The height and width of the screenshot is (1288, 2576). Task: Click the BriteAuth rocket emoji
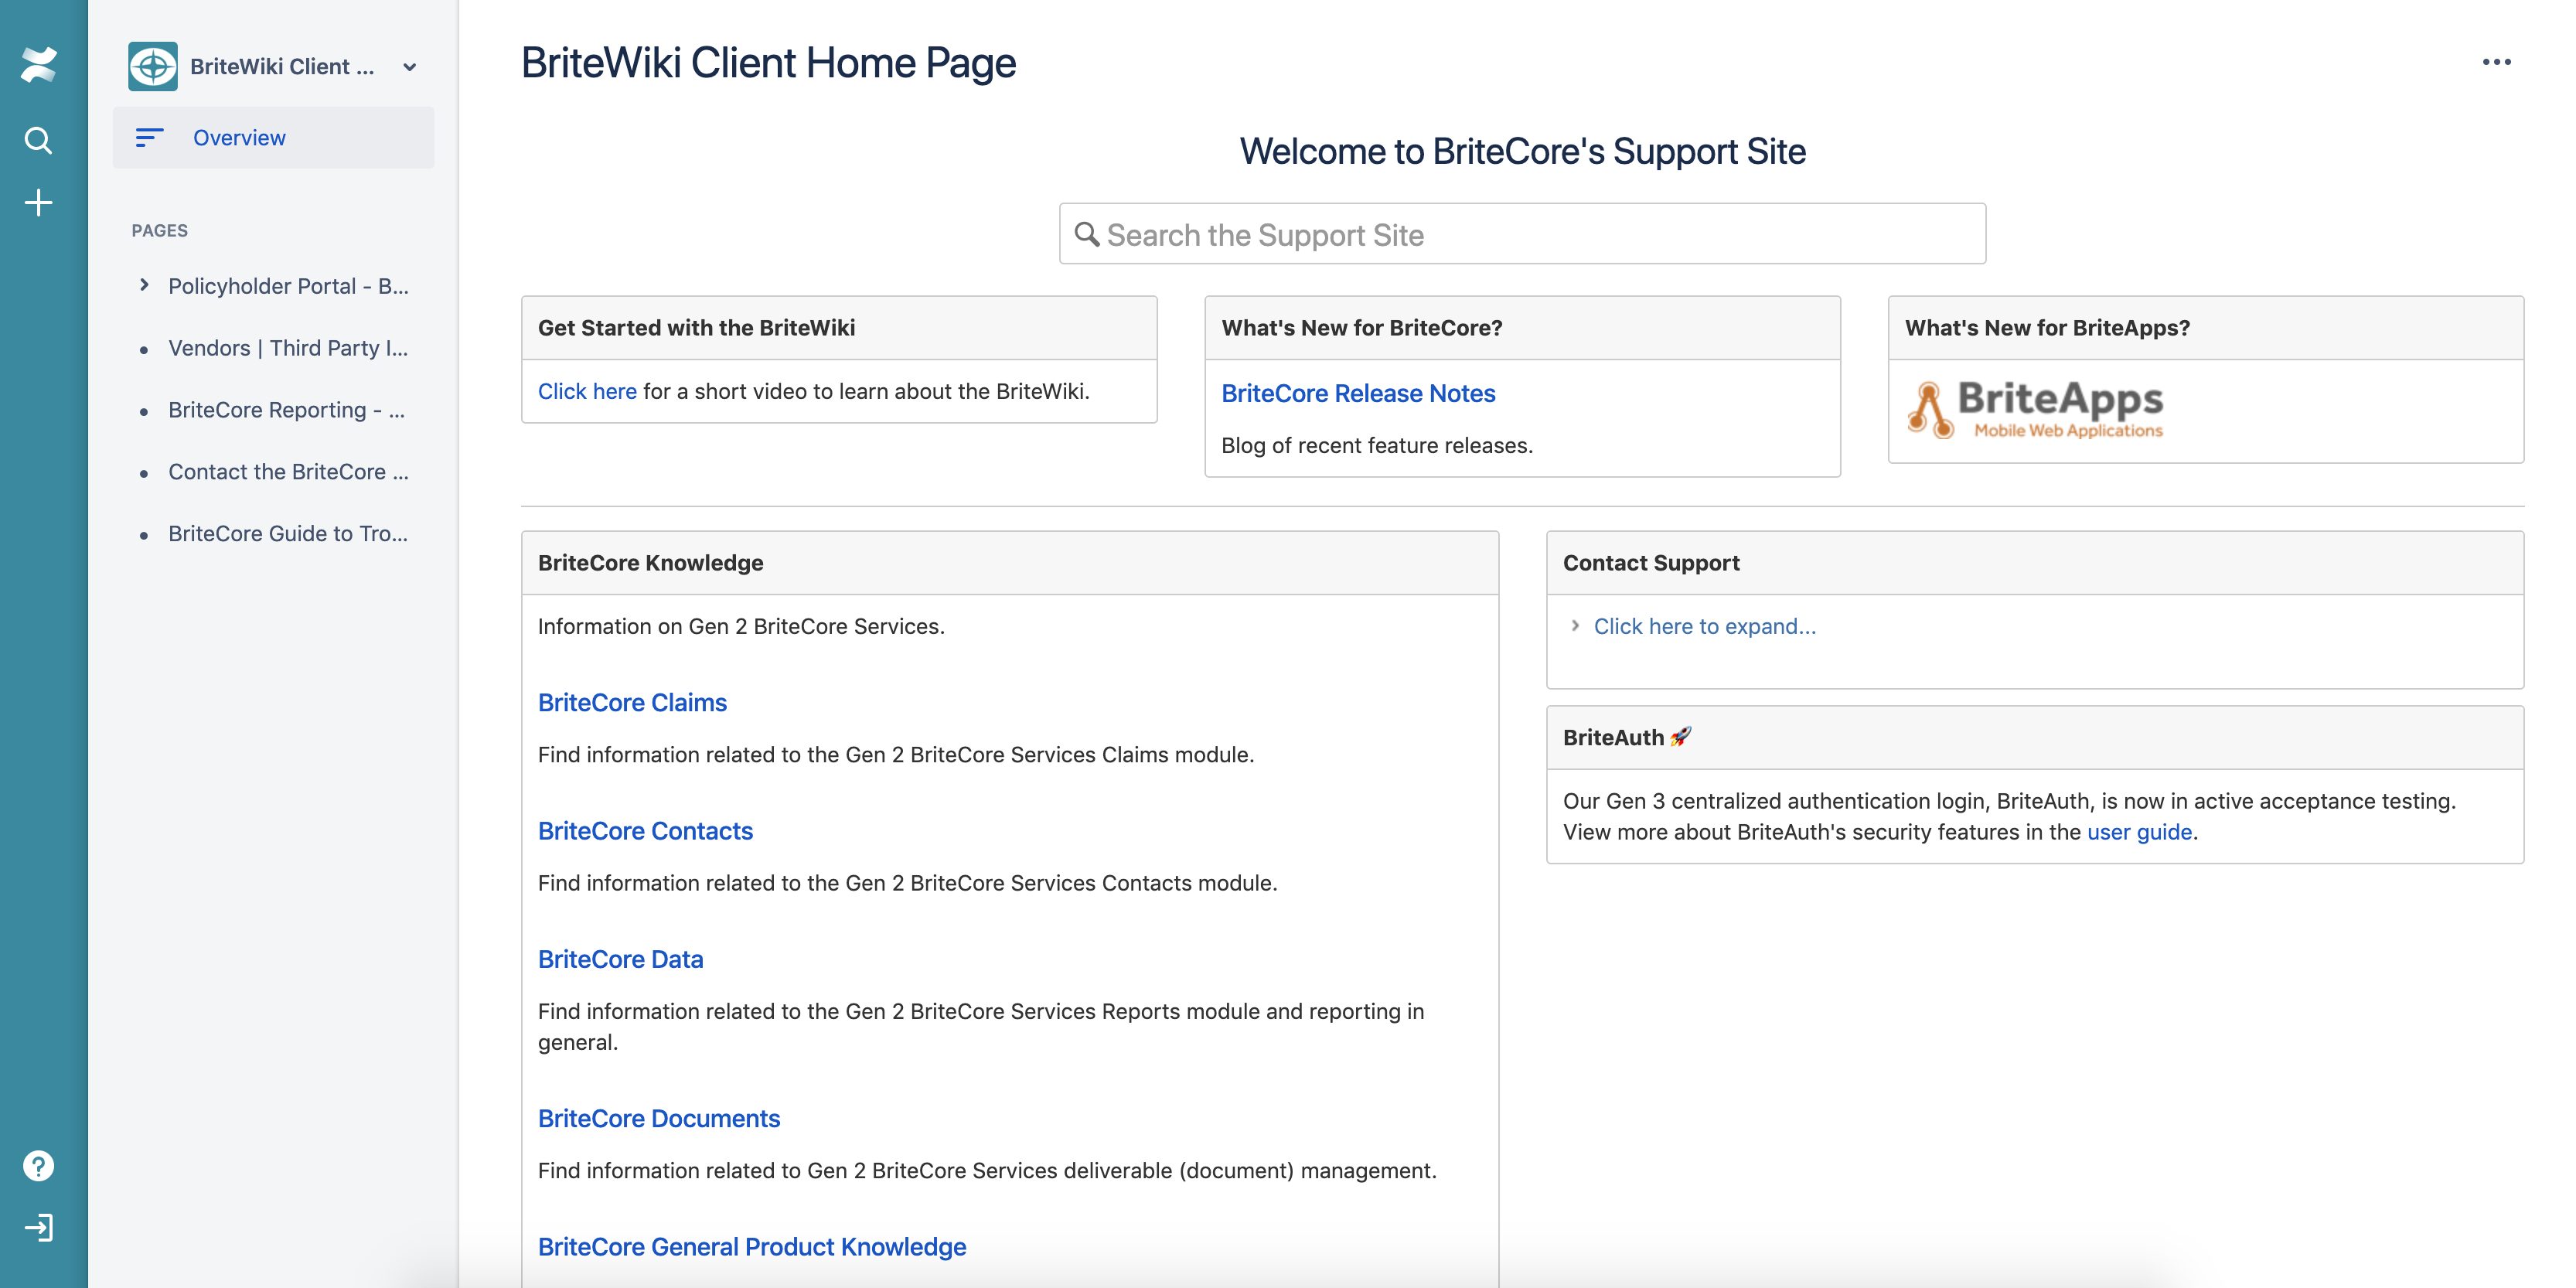[x=1681, y=737]
